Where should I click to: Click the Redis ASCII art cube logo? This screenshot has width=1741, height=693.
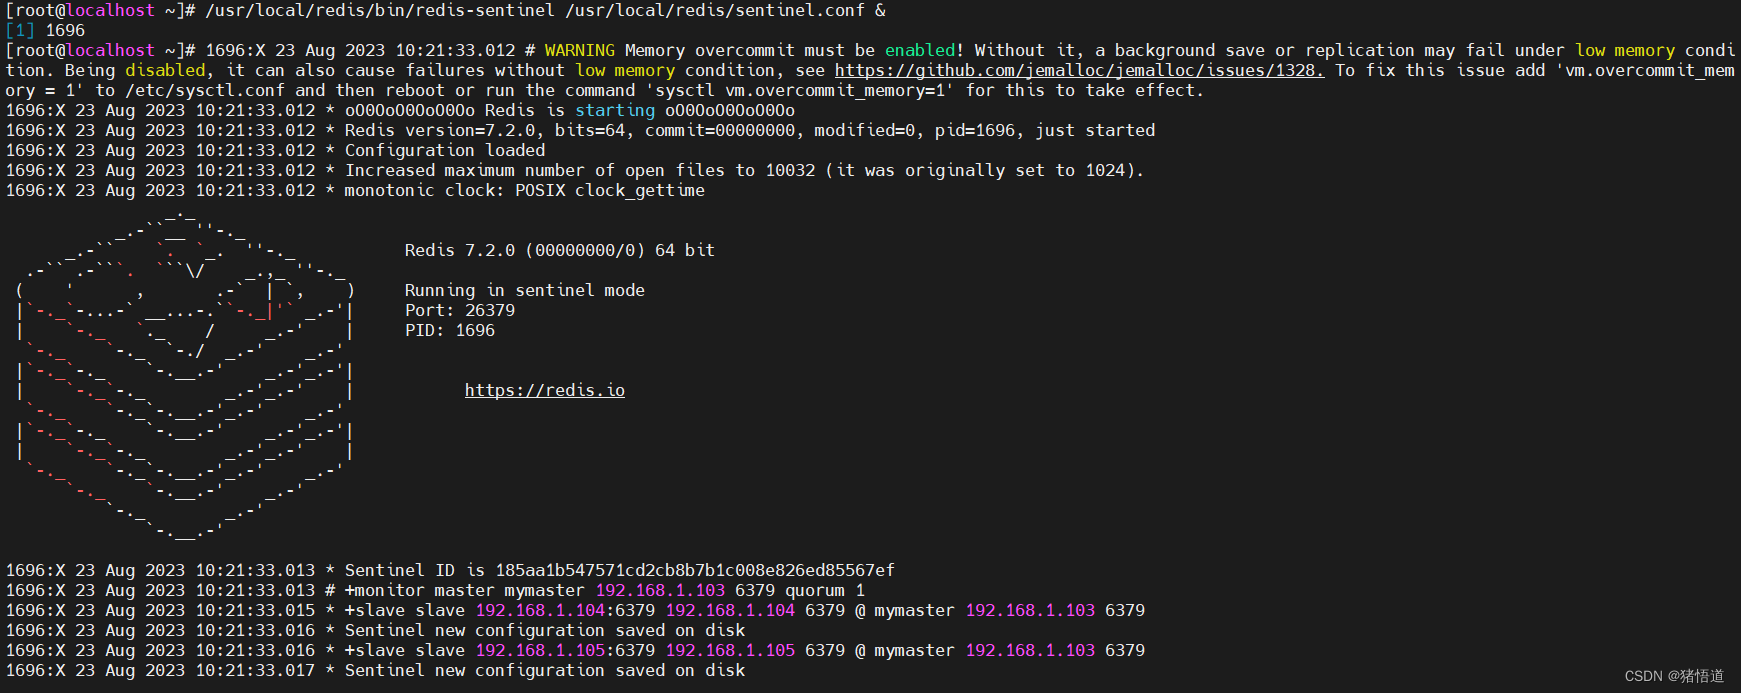click(x=185, y=375)
